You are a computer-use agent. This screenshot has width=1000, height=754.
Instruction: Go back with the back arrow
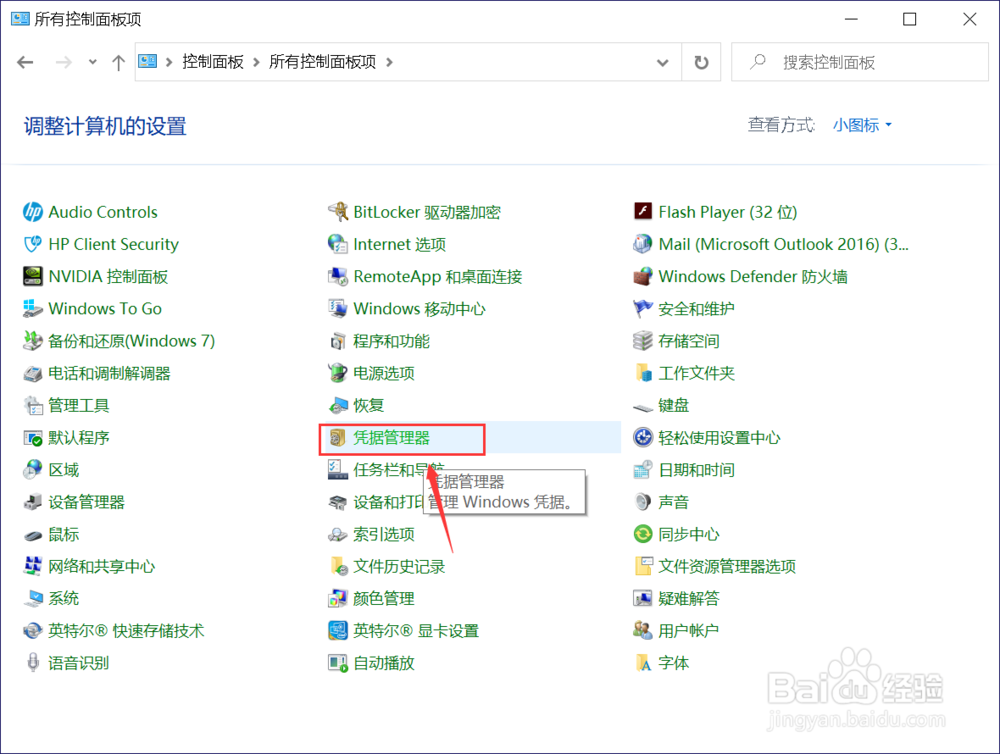tap(26, 62)
